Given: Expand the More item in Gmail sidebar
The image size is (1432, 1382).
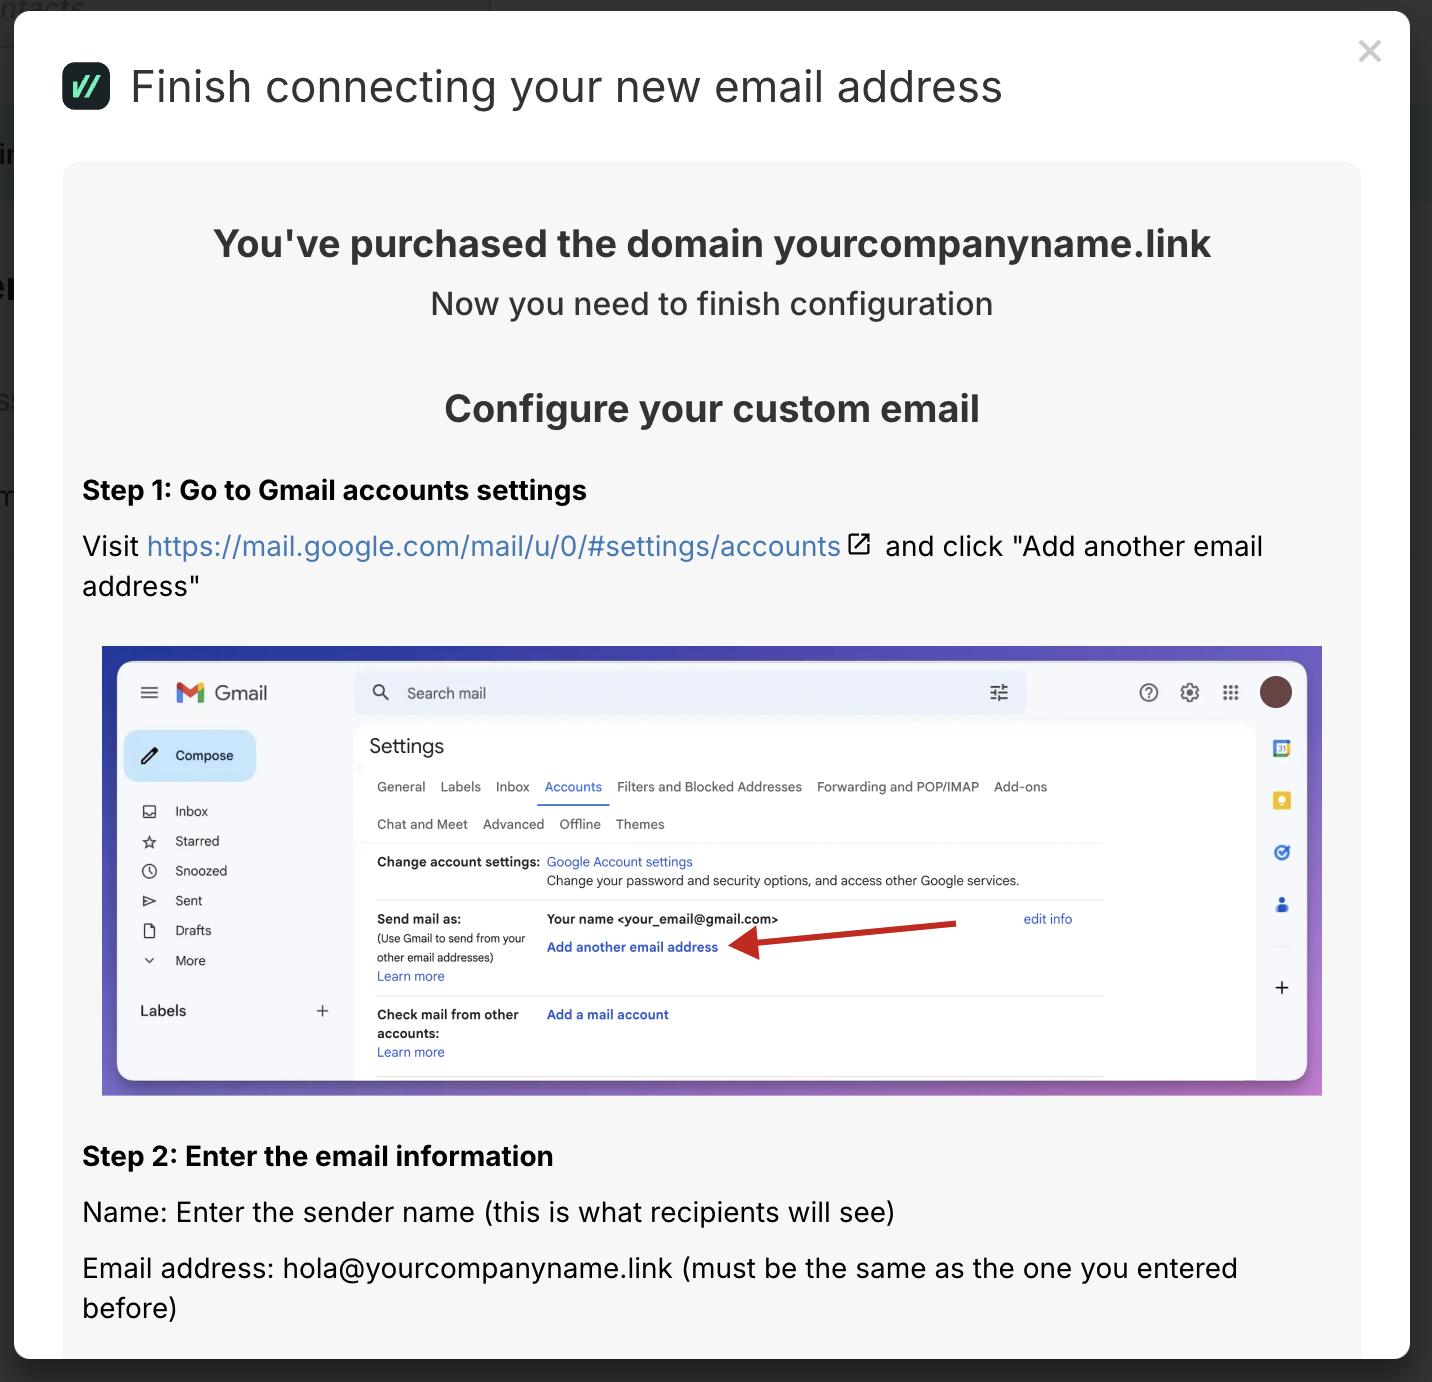Looking at the screenshot, I should (x=189, y=961).
